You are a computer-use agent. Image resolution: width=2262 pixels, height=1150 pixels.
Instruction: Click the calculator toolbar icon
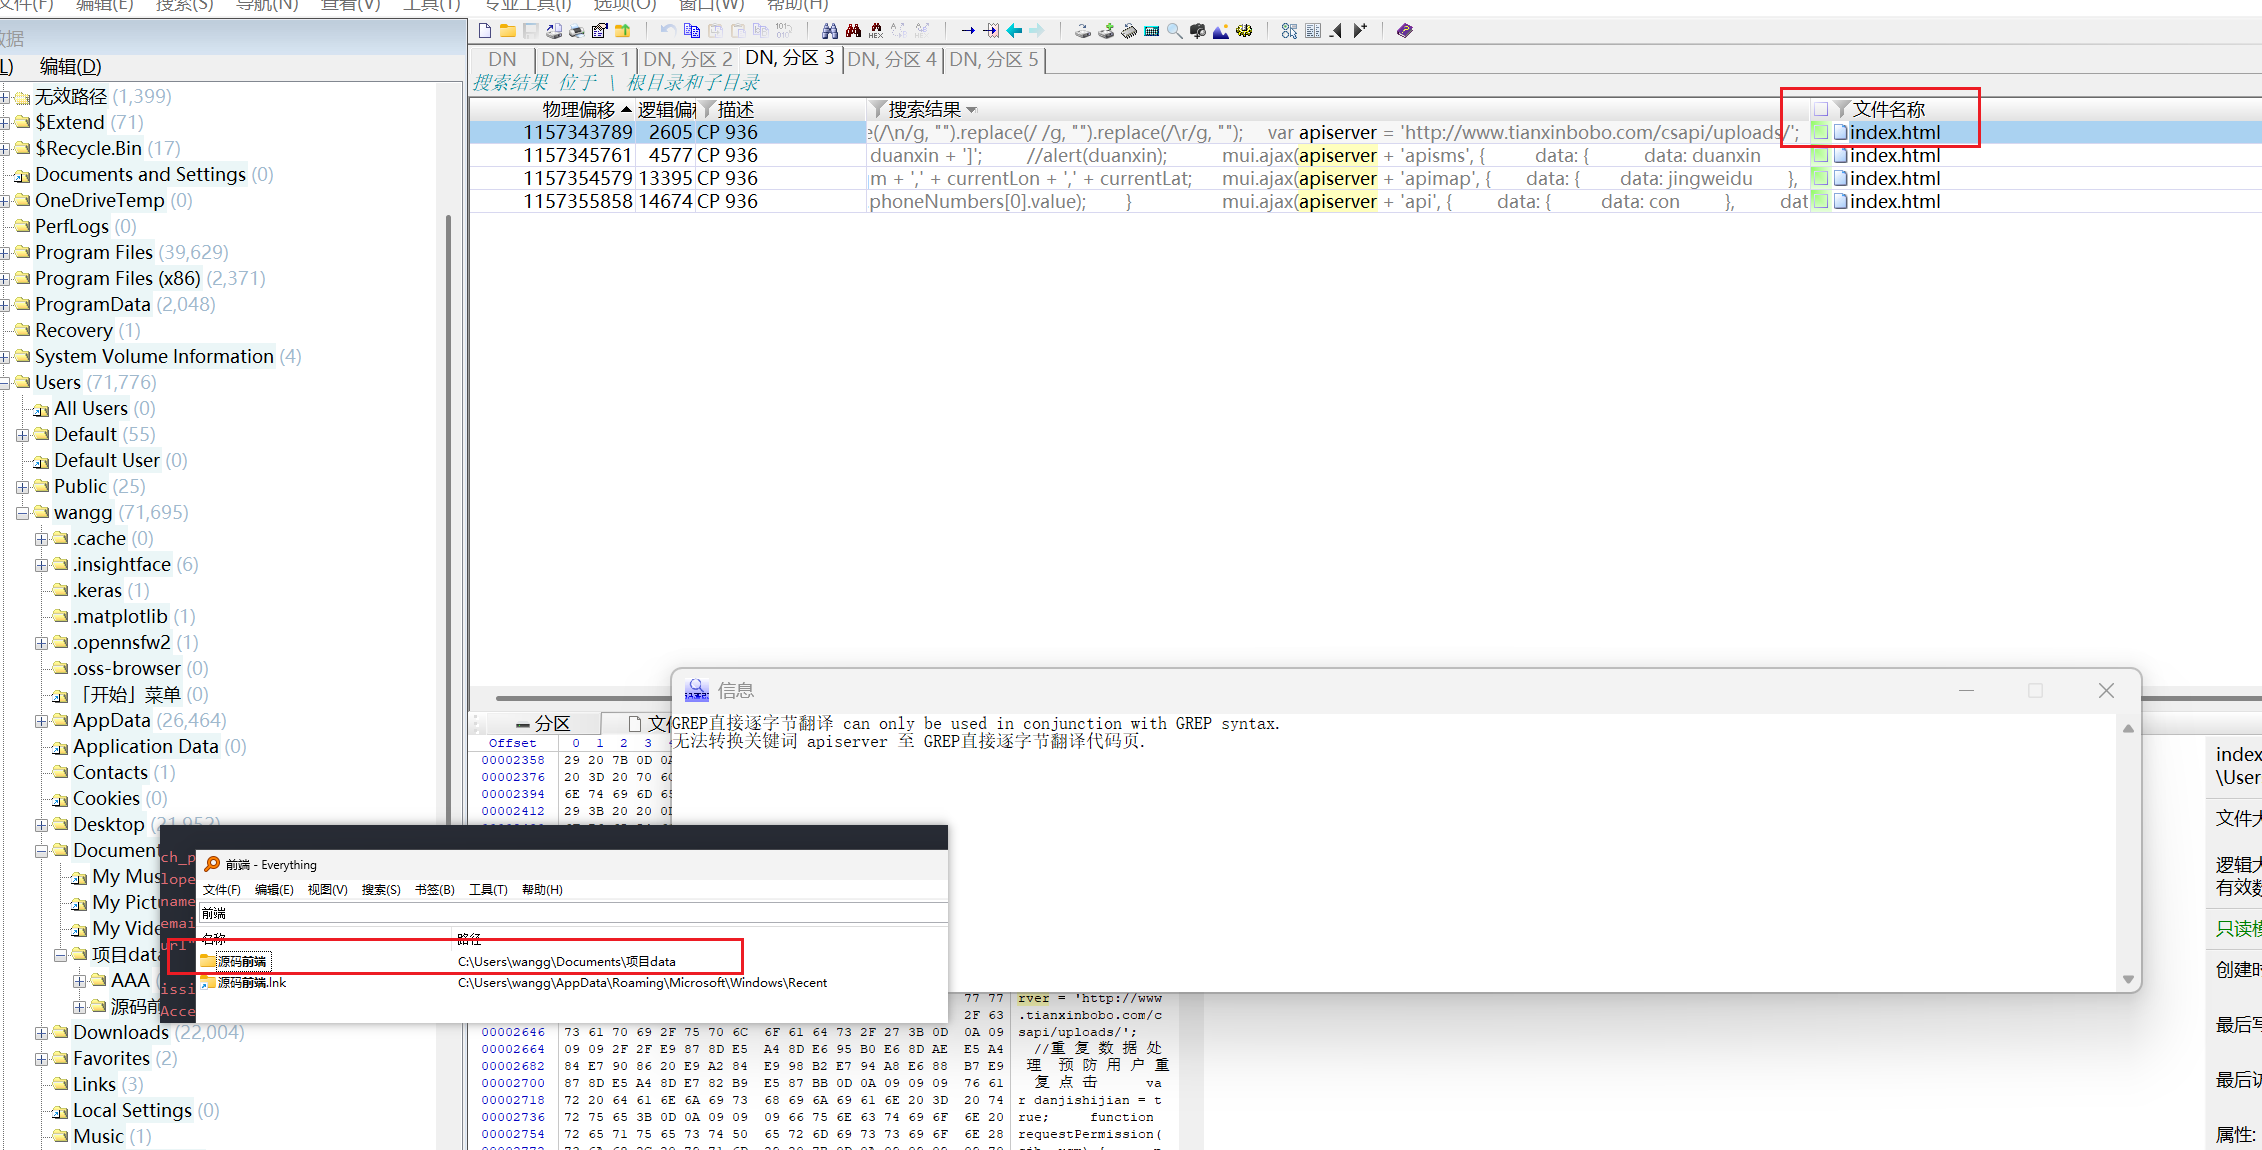[1152, 31]
